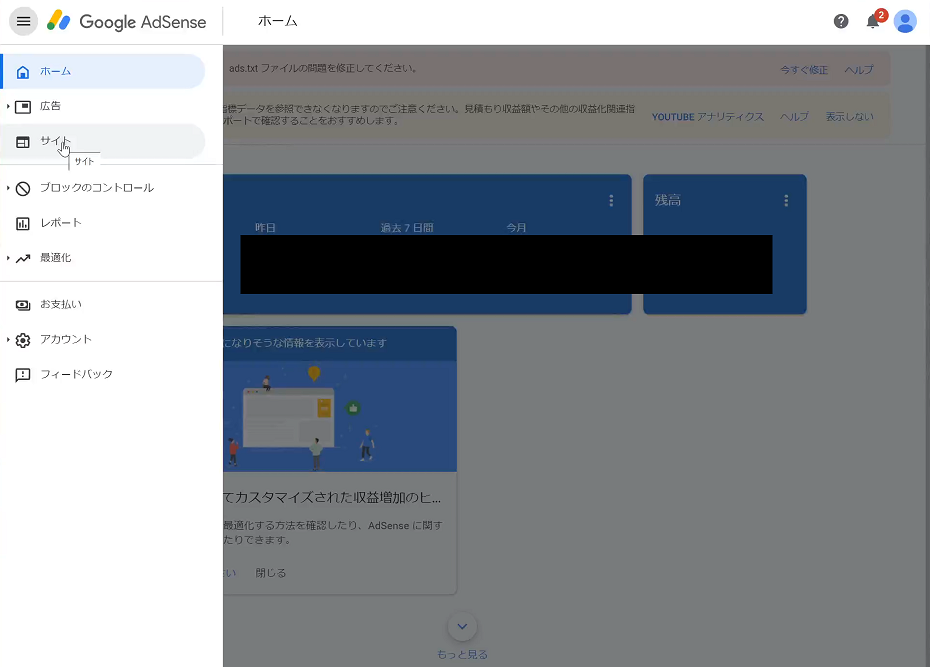Click 閉じる on the tips card

click(x=270, y=573)
